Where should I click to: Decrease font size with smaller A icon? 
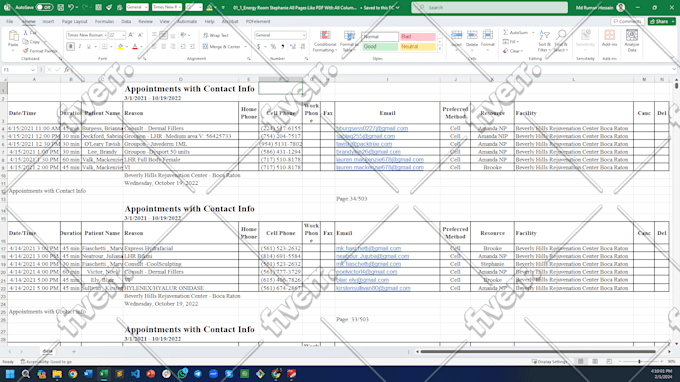click(x=140, y=35)
